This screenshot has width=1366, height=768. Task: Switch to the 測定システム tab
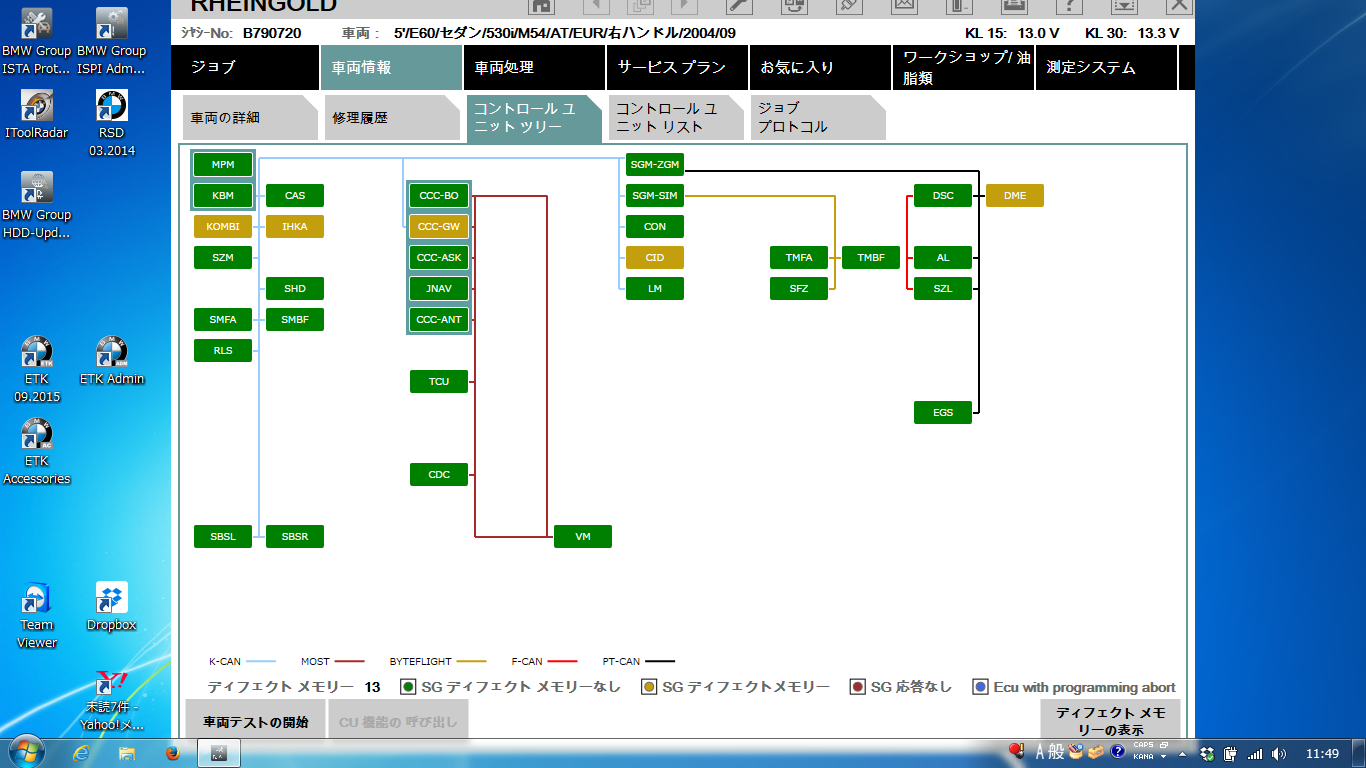[x=1106, y=68]
